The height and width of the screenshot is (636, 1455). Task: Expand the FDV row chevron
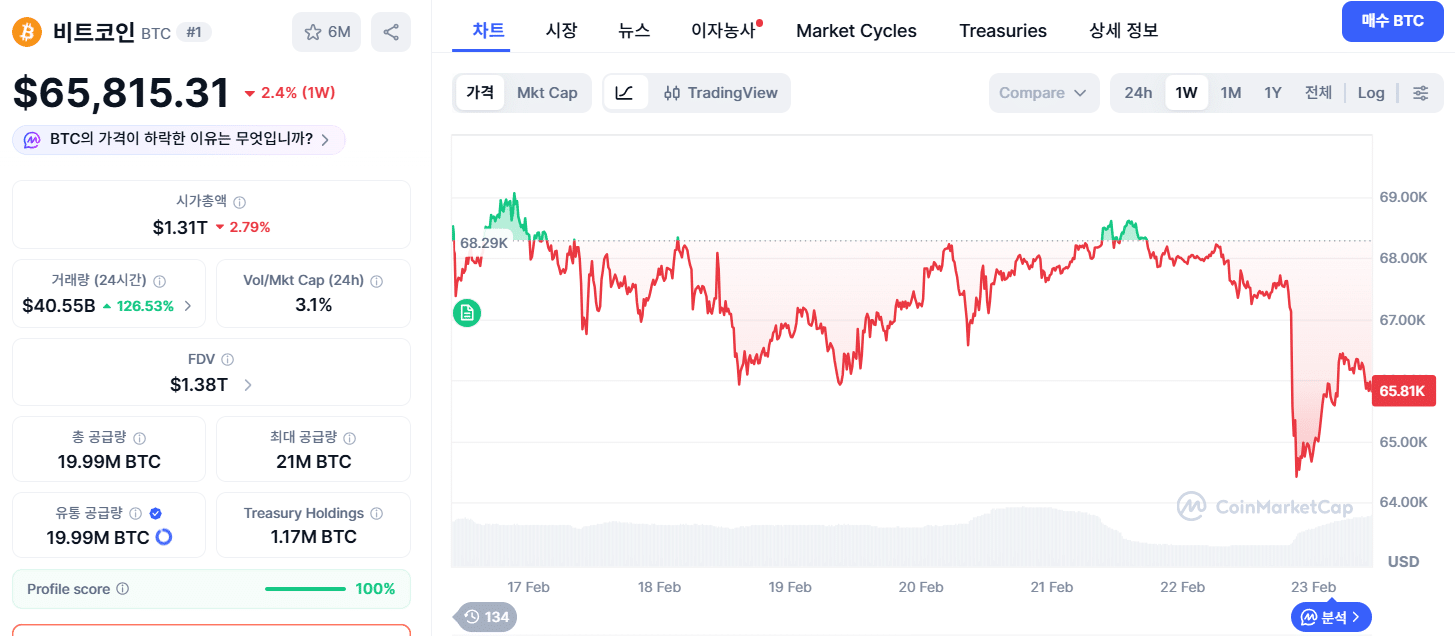(250, 382)
